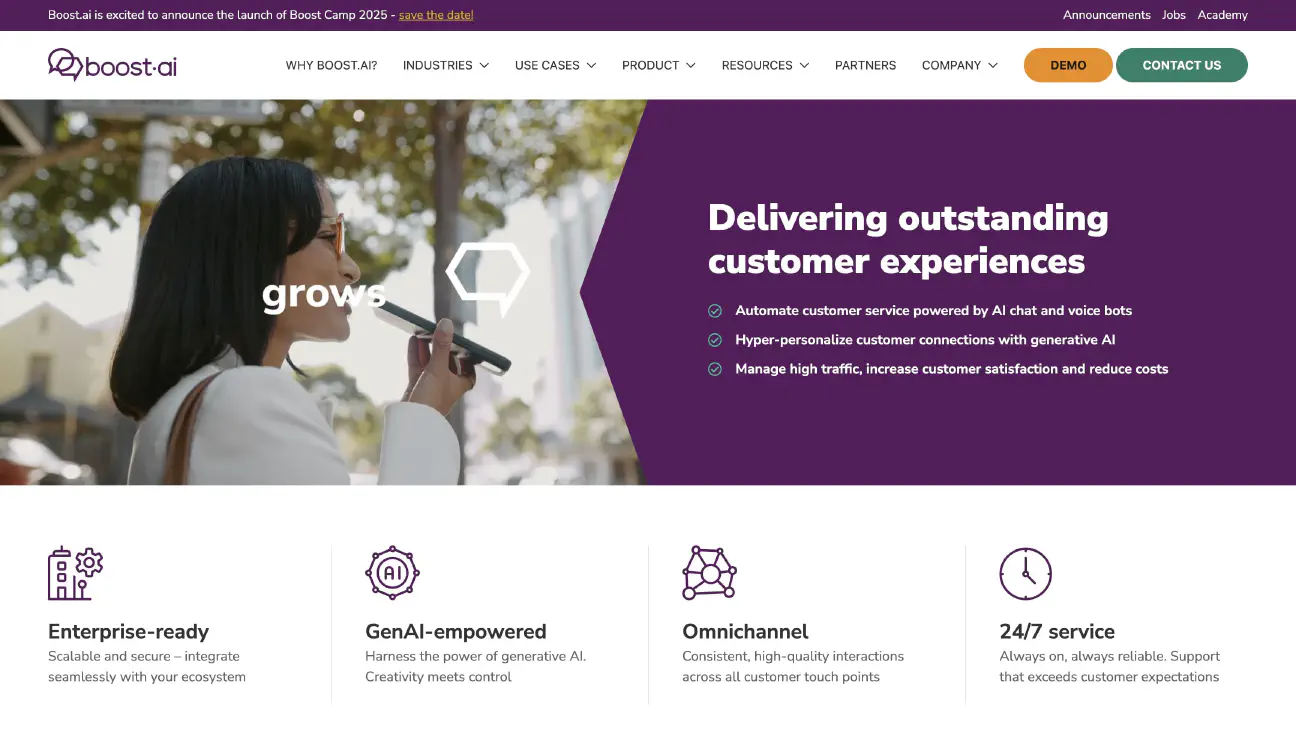Viewport: 1296px width, 734px height.
Task: Follow the save the date link
Action: pos(436,15)
